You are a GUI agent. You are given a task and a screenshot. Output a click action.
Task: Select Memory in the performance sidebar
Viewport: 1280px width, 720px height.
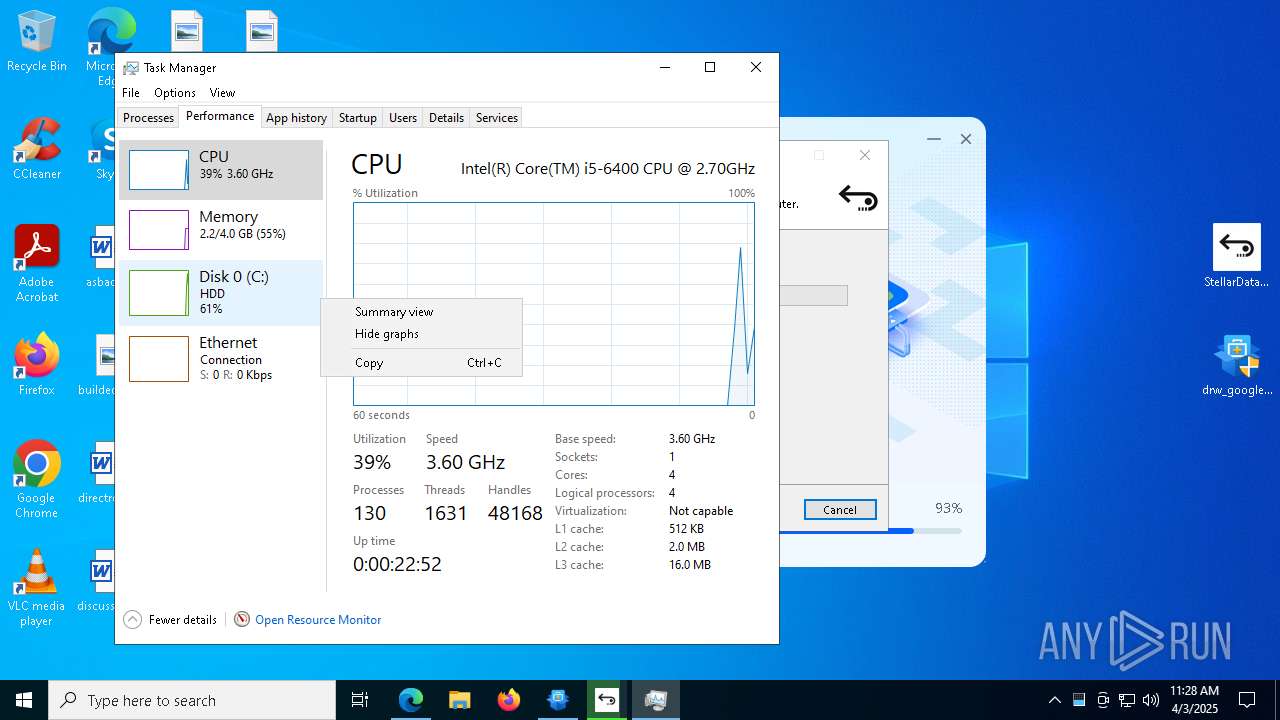[x=221, y=229]
